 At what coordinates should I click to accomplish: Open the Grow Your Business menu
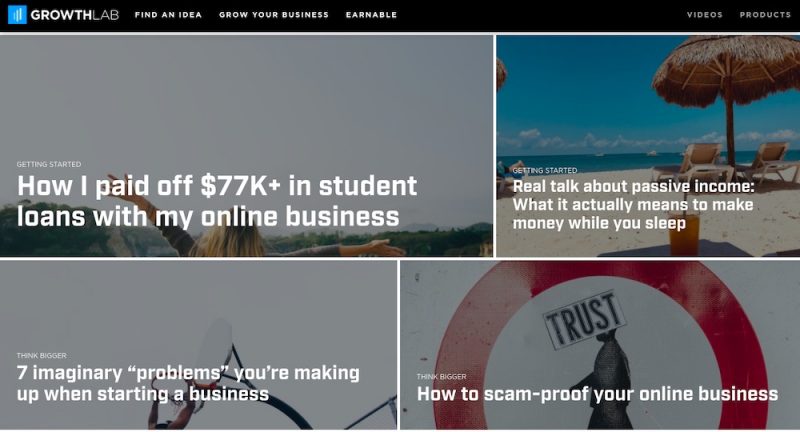pyautogui.click(x=274, y=15)
